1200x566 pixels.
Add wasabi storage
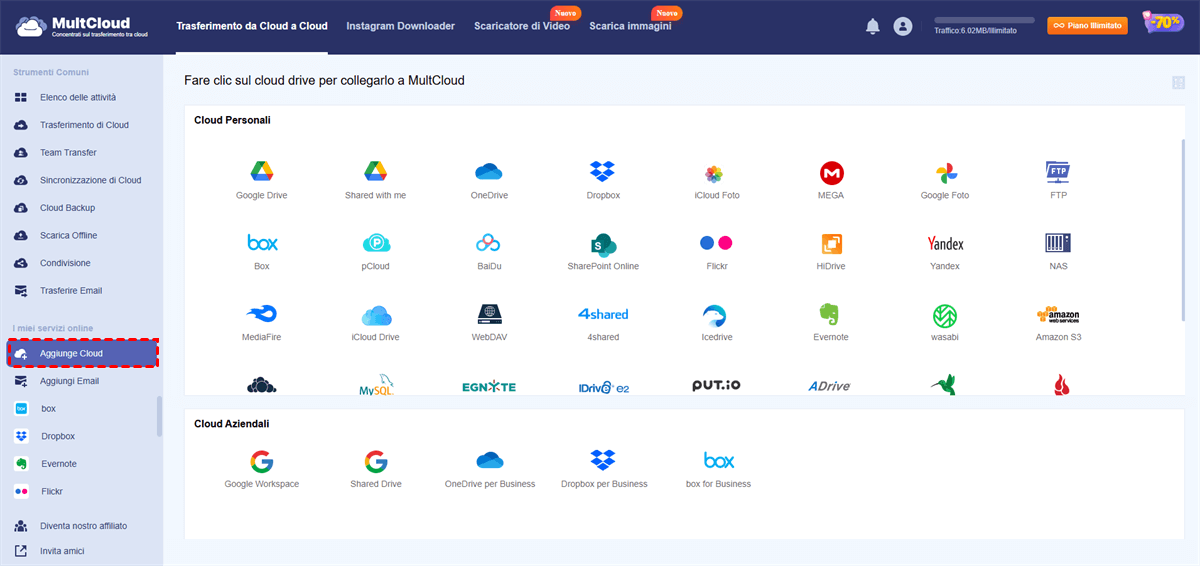pyautogui.click(x=945, y=323)
